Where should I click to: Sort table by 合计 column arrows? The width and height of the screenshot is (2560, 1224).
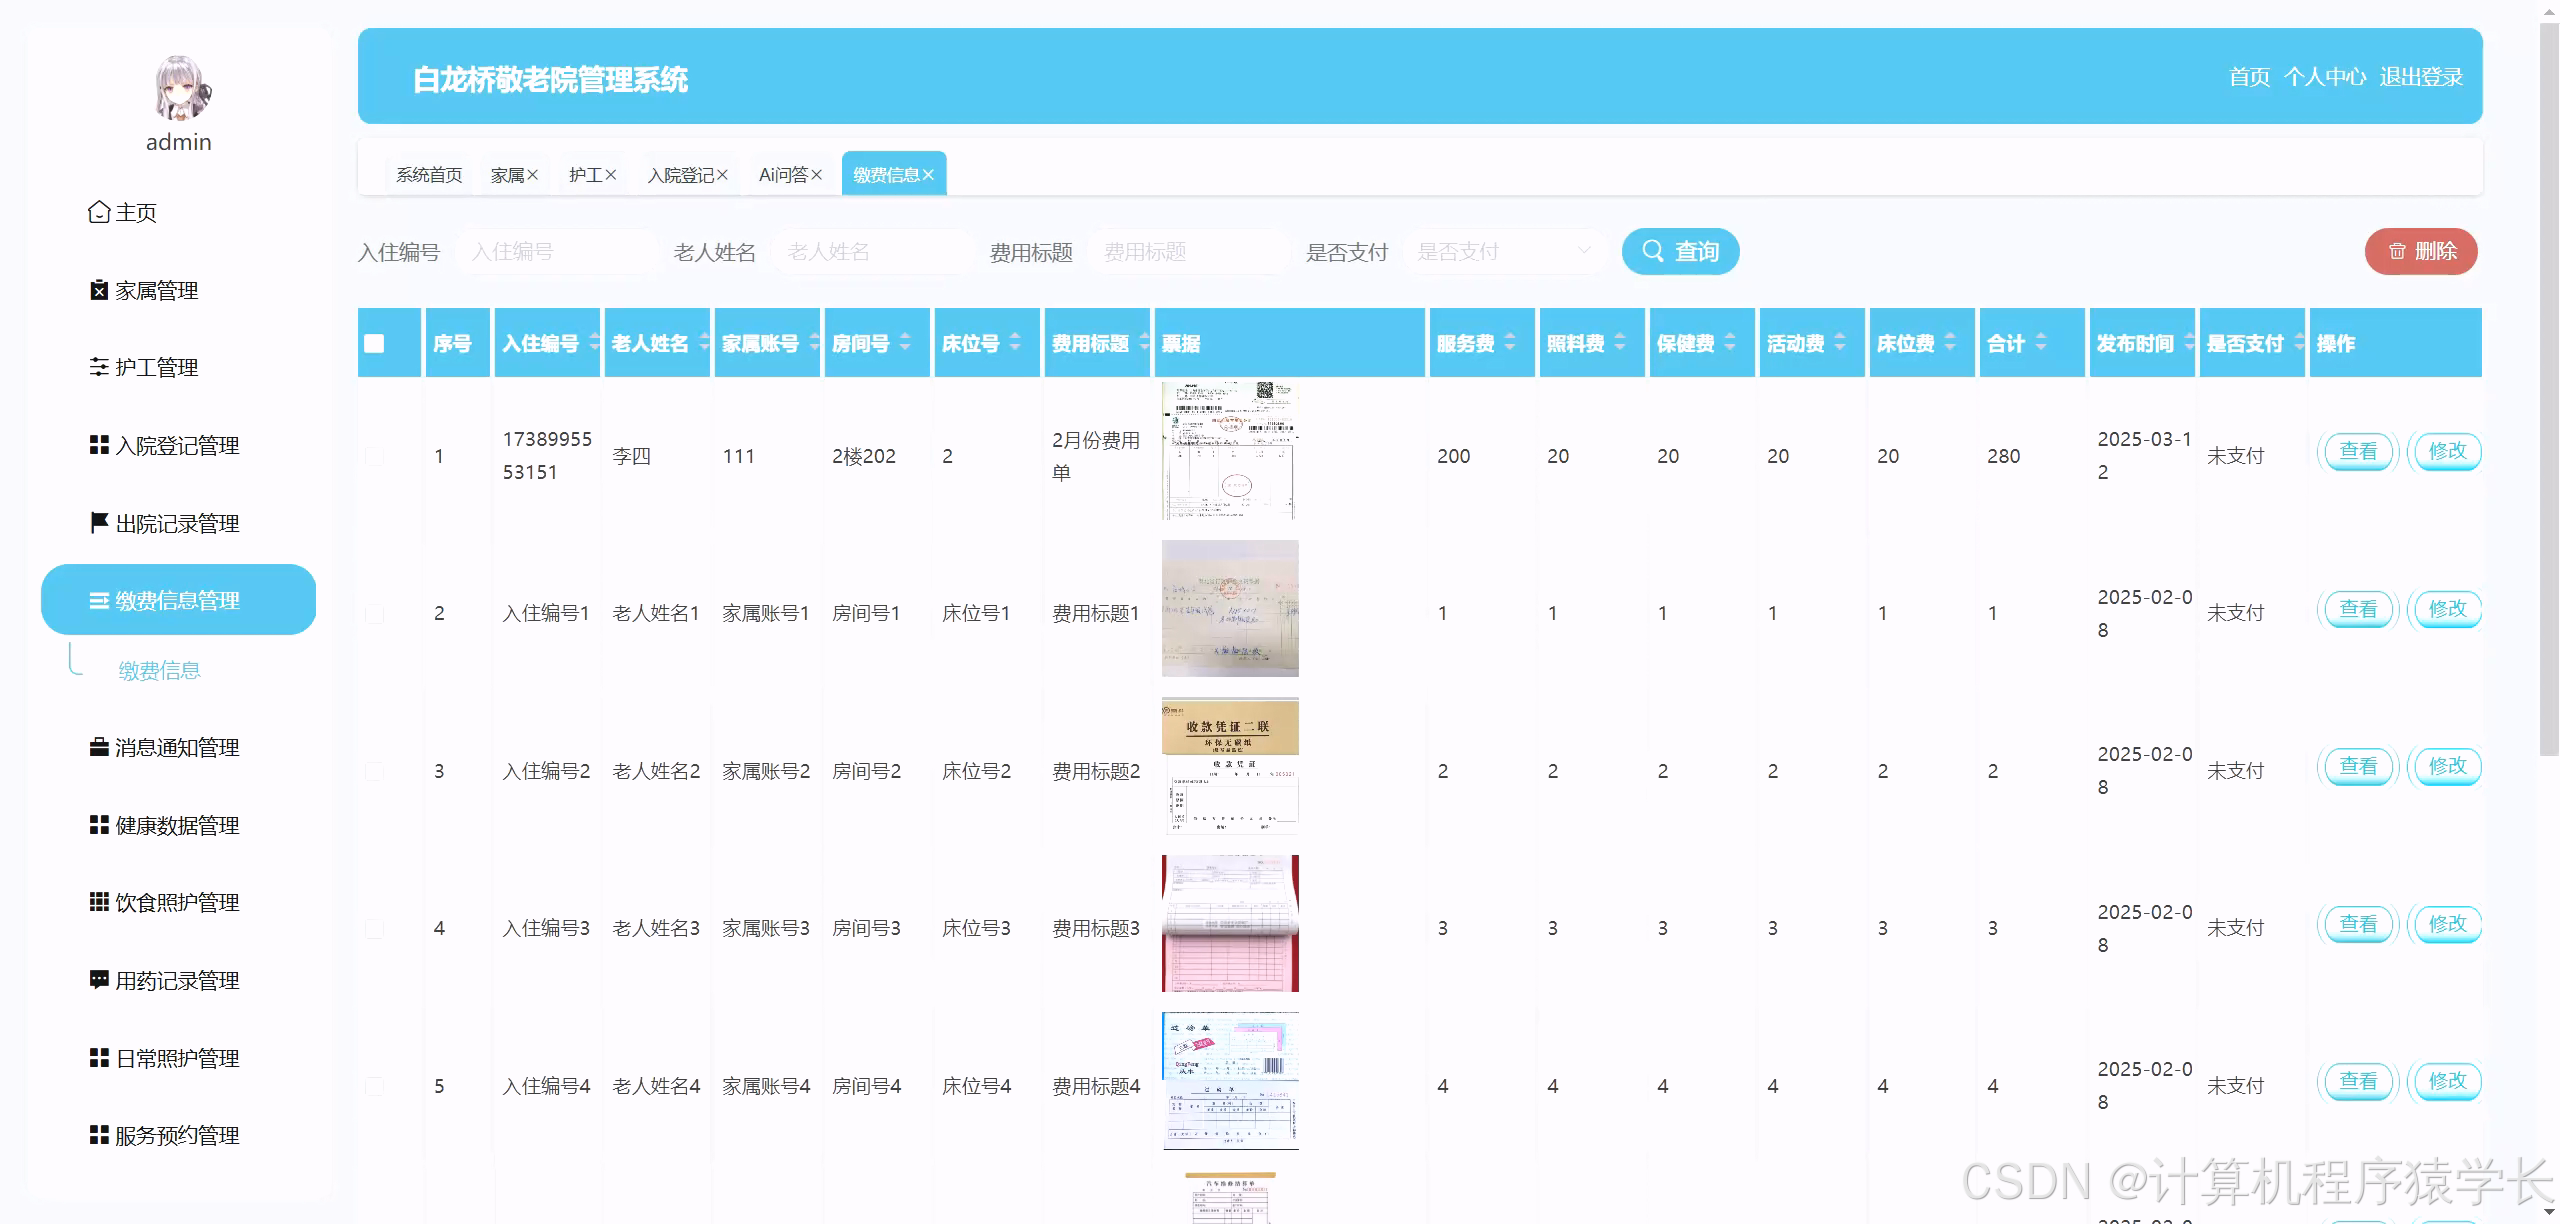2041,342
